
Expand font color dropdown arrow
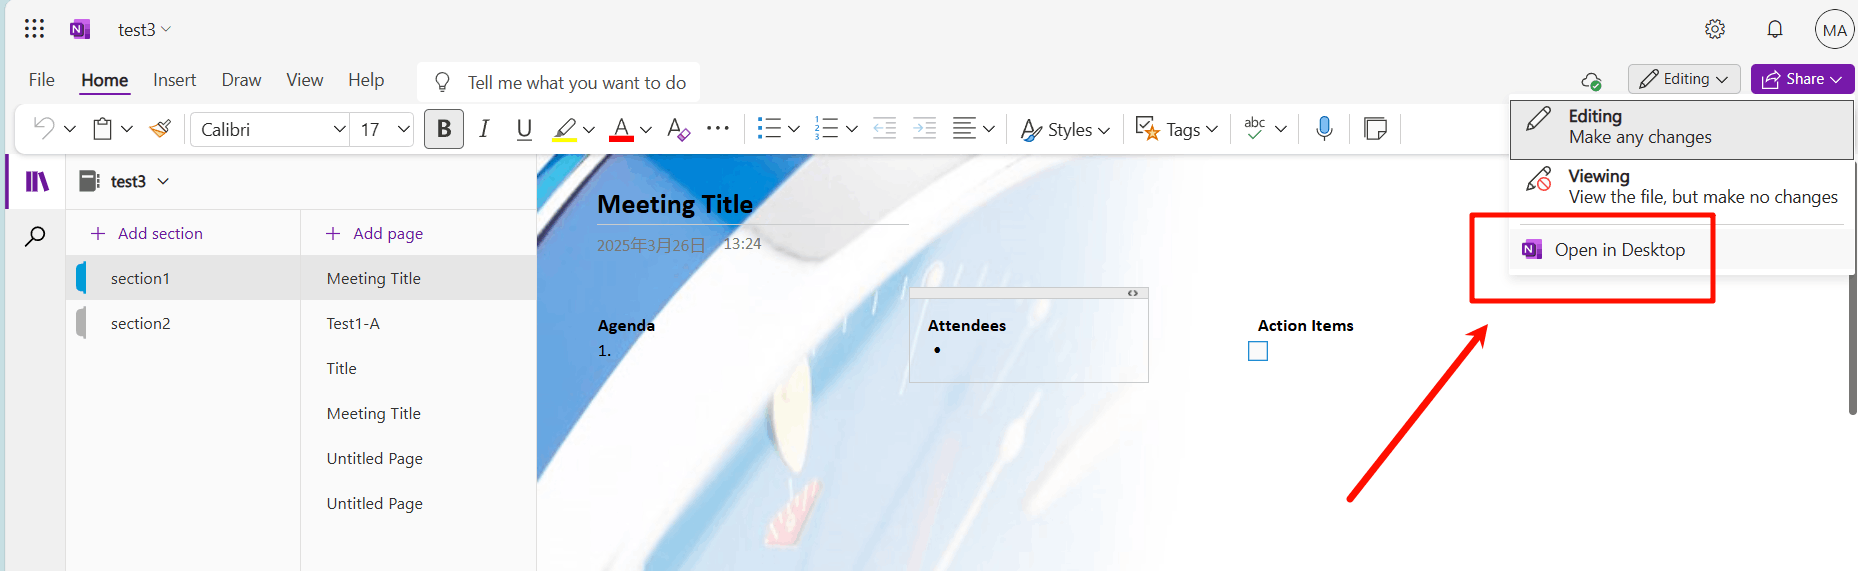click(646, 129)
